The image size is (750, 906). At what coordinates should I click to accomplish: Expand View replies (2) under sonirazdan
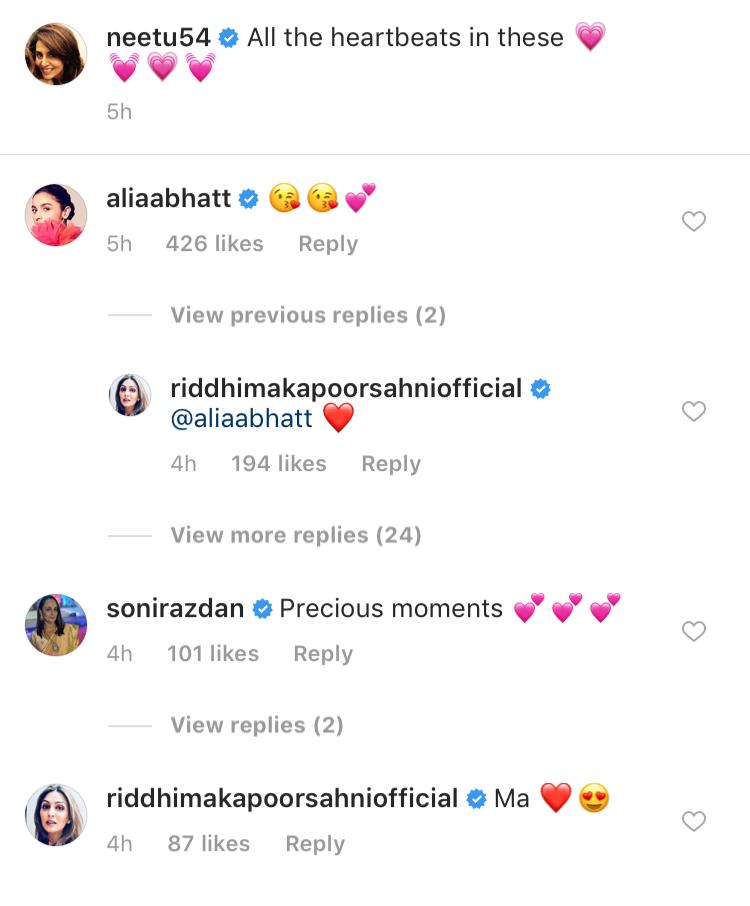click(x=257, y=725)
